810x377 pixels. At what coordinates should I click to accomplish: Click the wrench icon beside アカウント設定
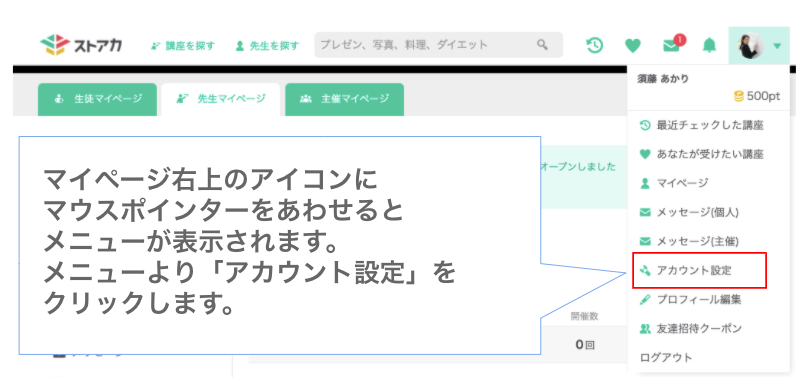(x=644, y=271)
